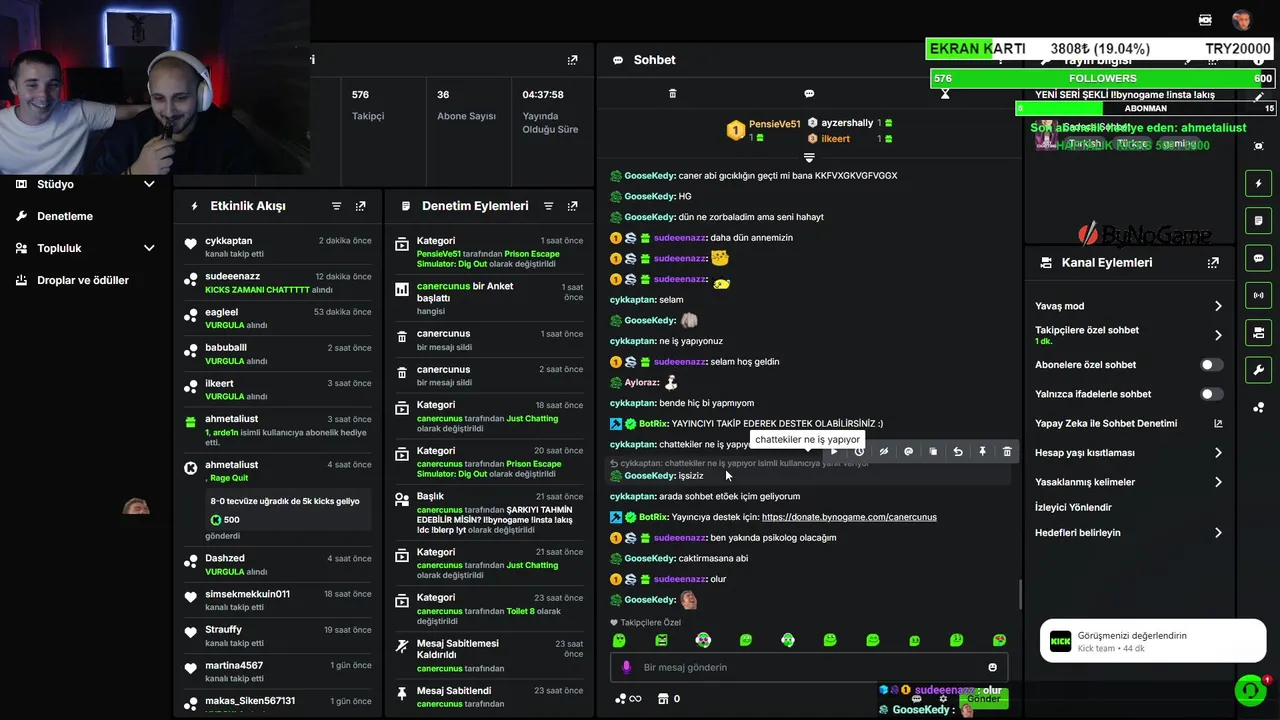Pop out the Kanal Eylemleri panel

(1213, 263)
